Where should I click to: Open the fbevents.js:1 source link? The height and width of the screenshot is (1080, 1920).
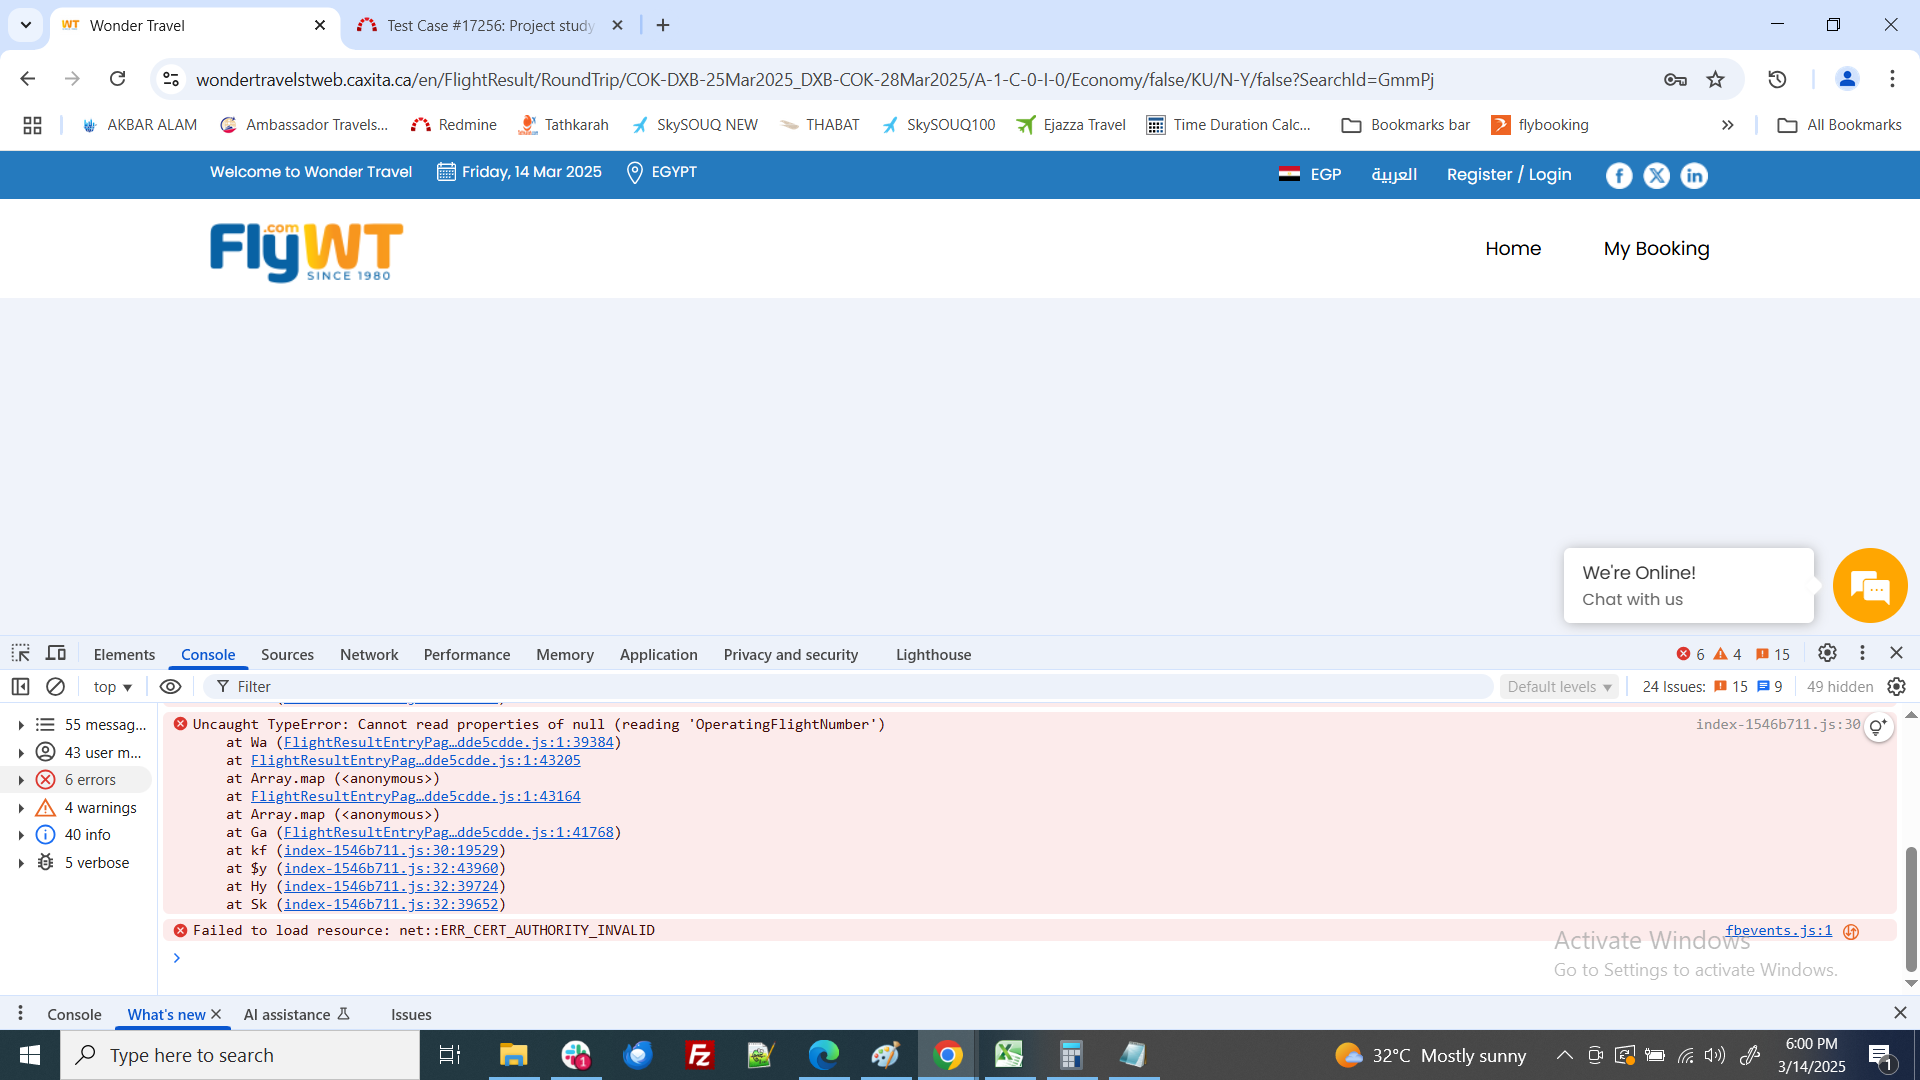pyautogui.click(x=1778, y=930)
